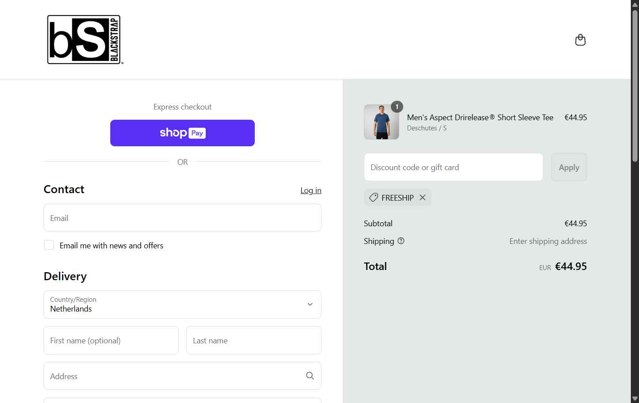Image resolution: width=639 pixels, height=403 pixels.
Task: Click the FREESHIP discount tag icon
Action: click(x=373, y=198)
